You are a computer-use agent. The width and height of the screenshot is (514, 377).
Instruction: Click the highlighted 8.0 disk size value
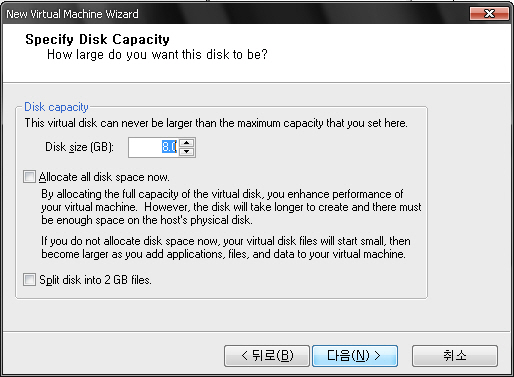point(169,147)
